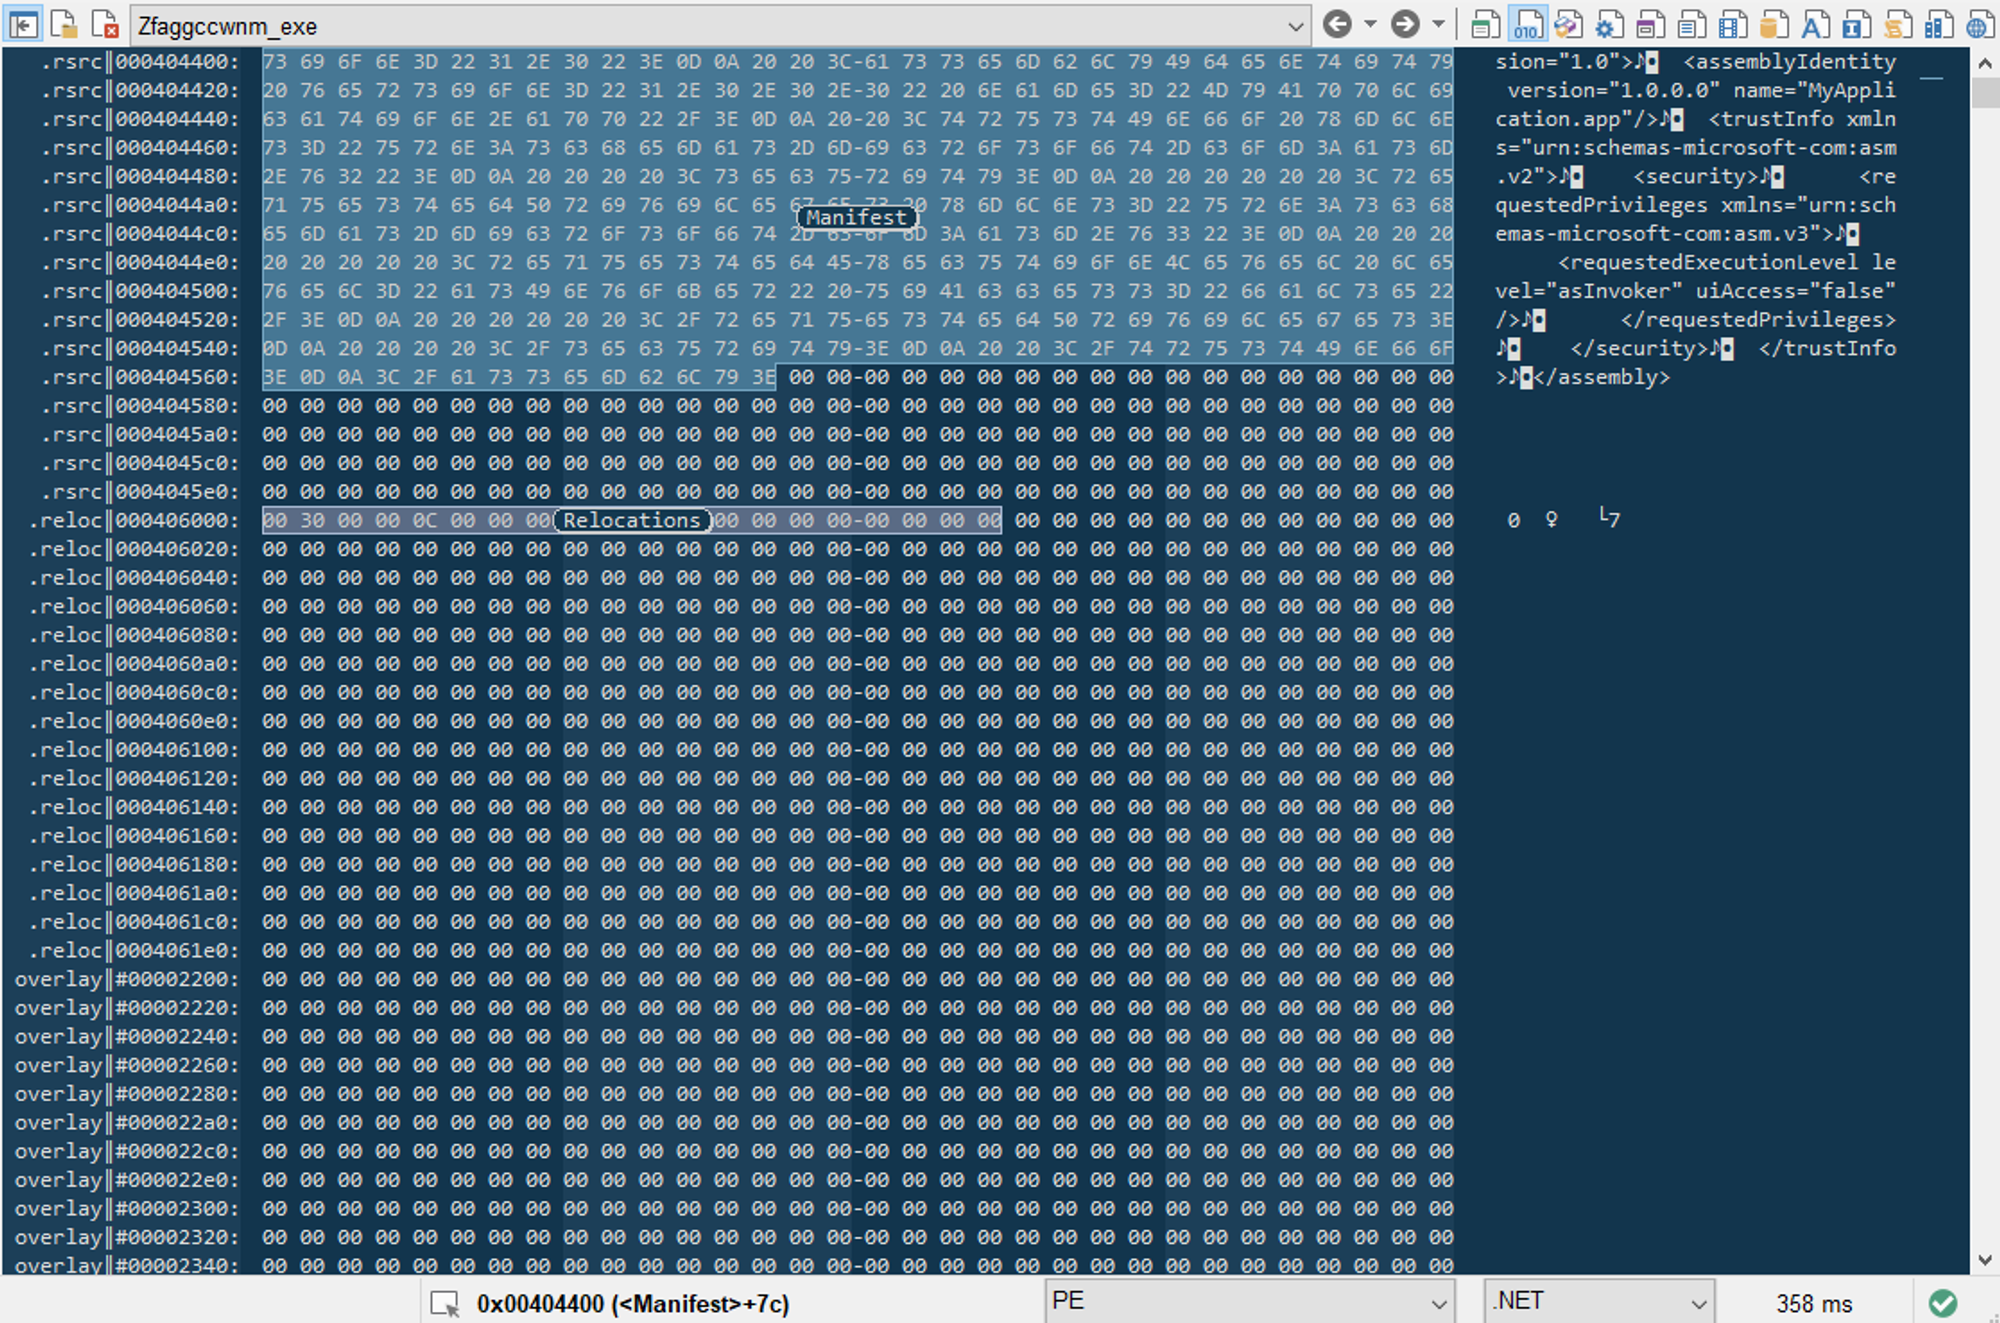The height and width of the screenshot is (1323, 2000).
Task: Expand the back history dropdown arrow
Action: [x=1370, y=24]
